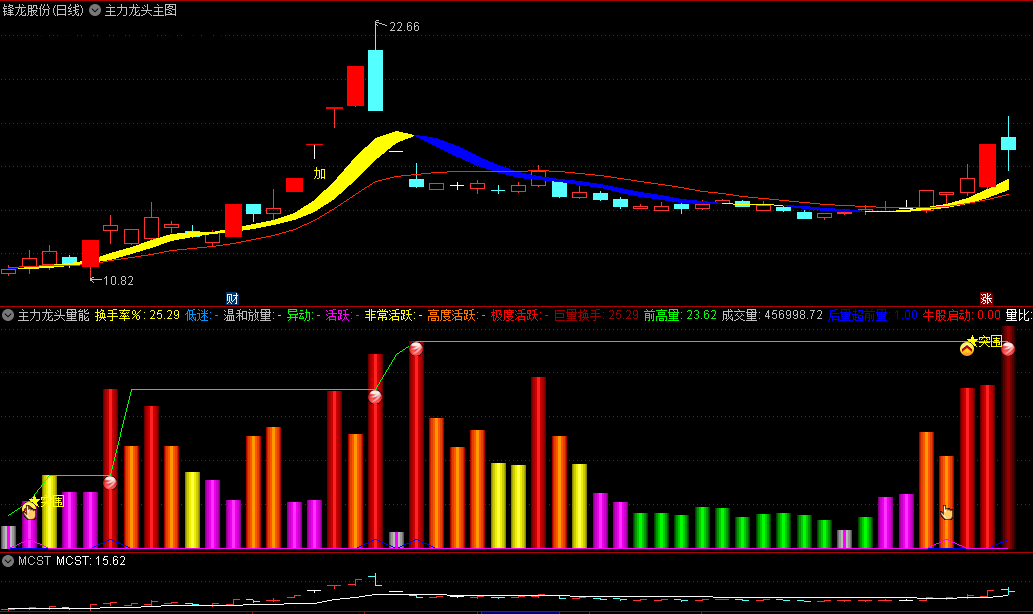The height and width of the screenshot is (614, 1033).
Task: Click the 成交量: 456998.72 value
Action: [x=772, y=315]
